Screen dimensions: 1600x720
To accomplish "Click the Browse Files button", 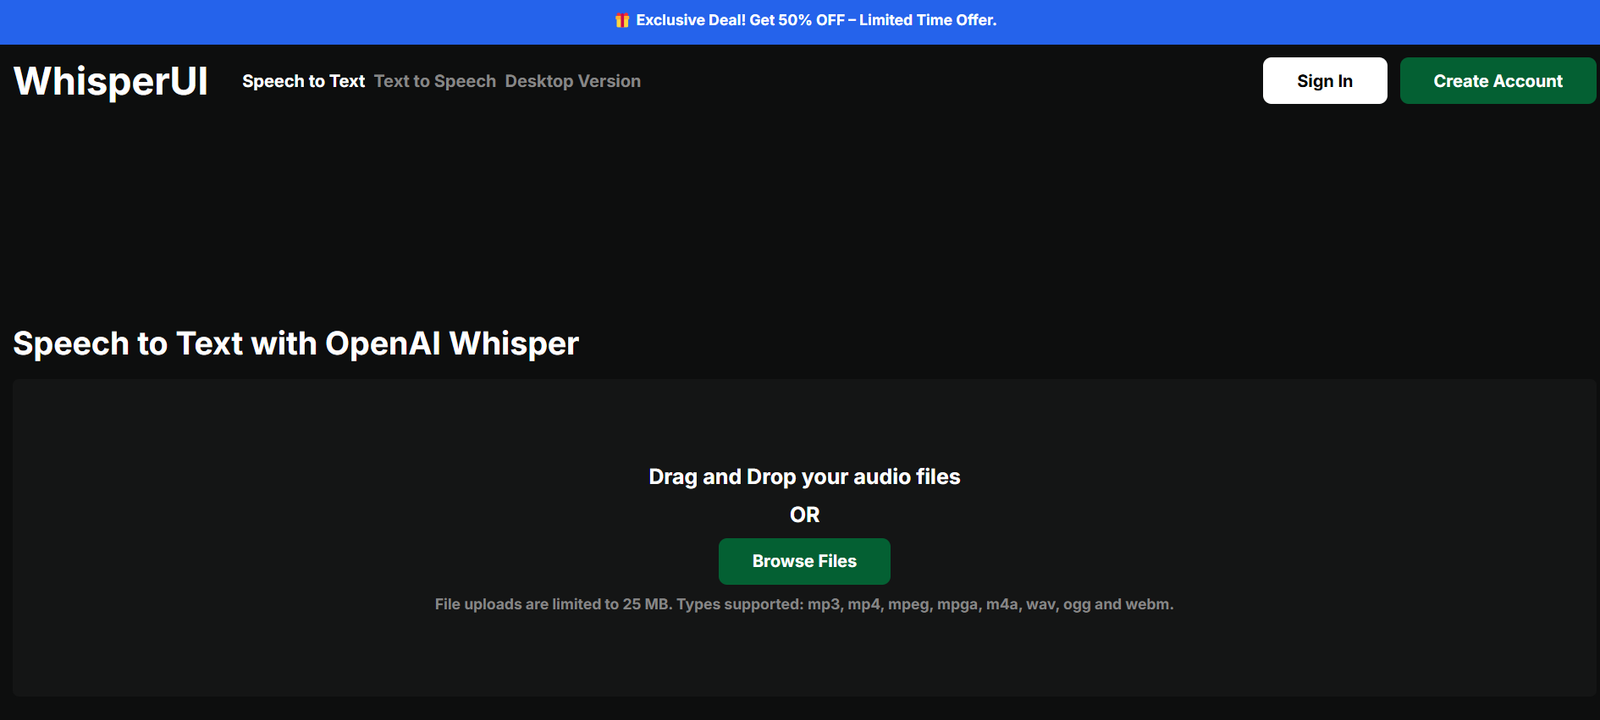I will pos(804,561).
